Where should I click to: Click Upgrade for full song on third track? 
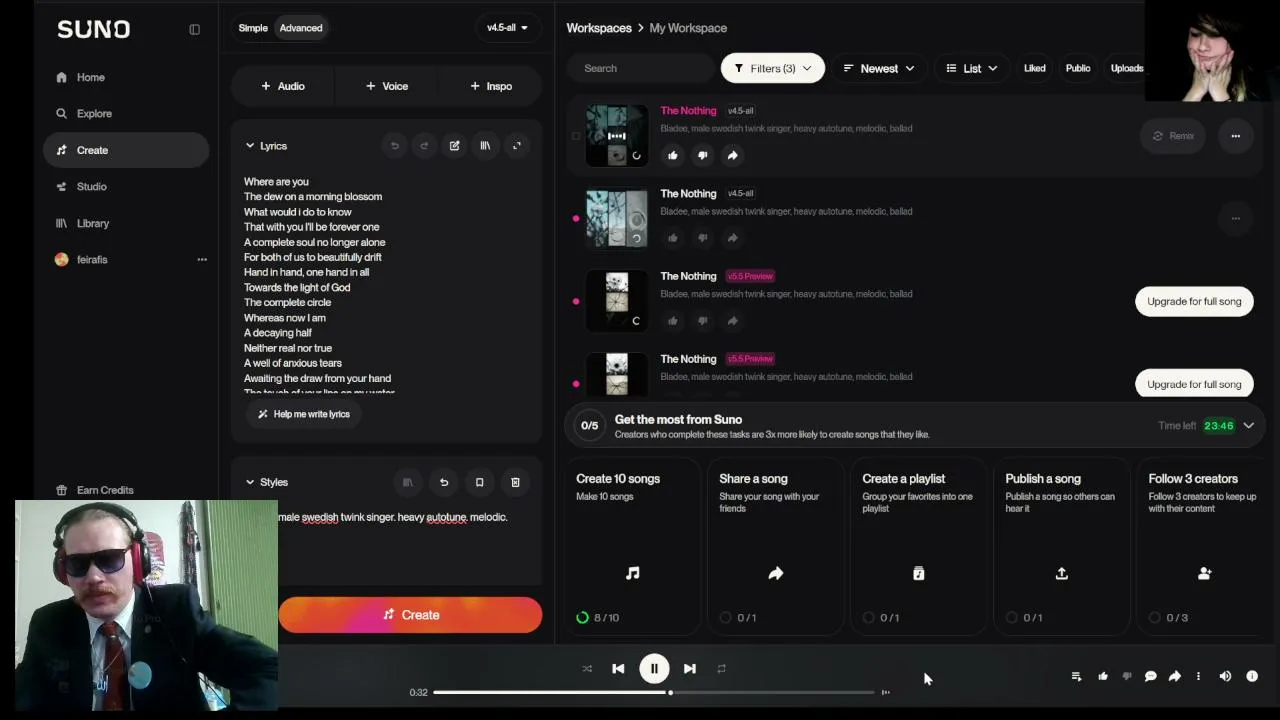tap(1194, 301)
